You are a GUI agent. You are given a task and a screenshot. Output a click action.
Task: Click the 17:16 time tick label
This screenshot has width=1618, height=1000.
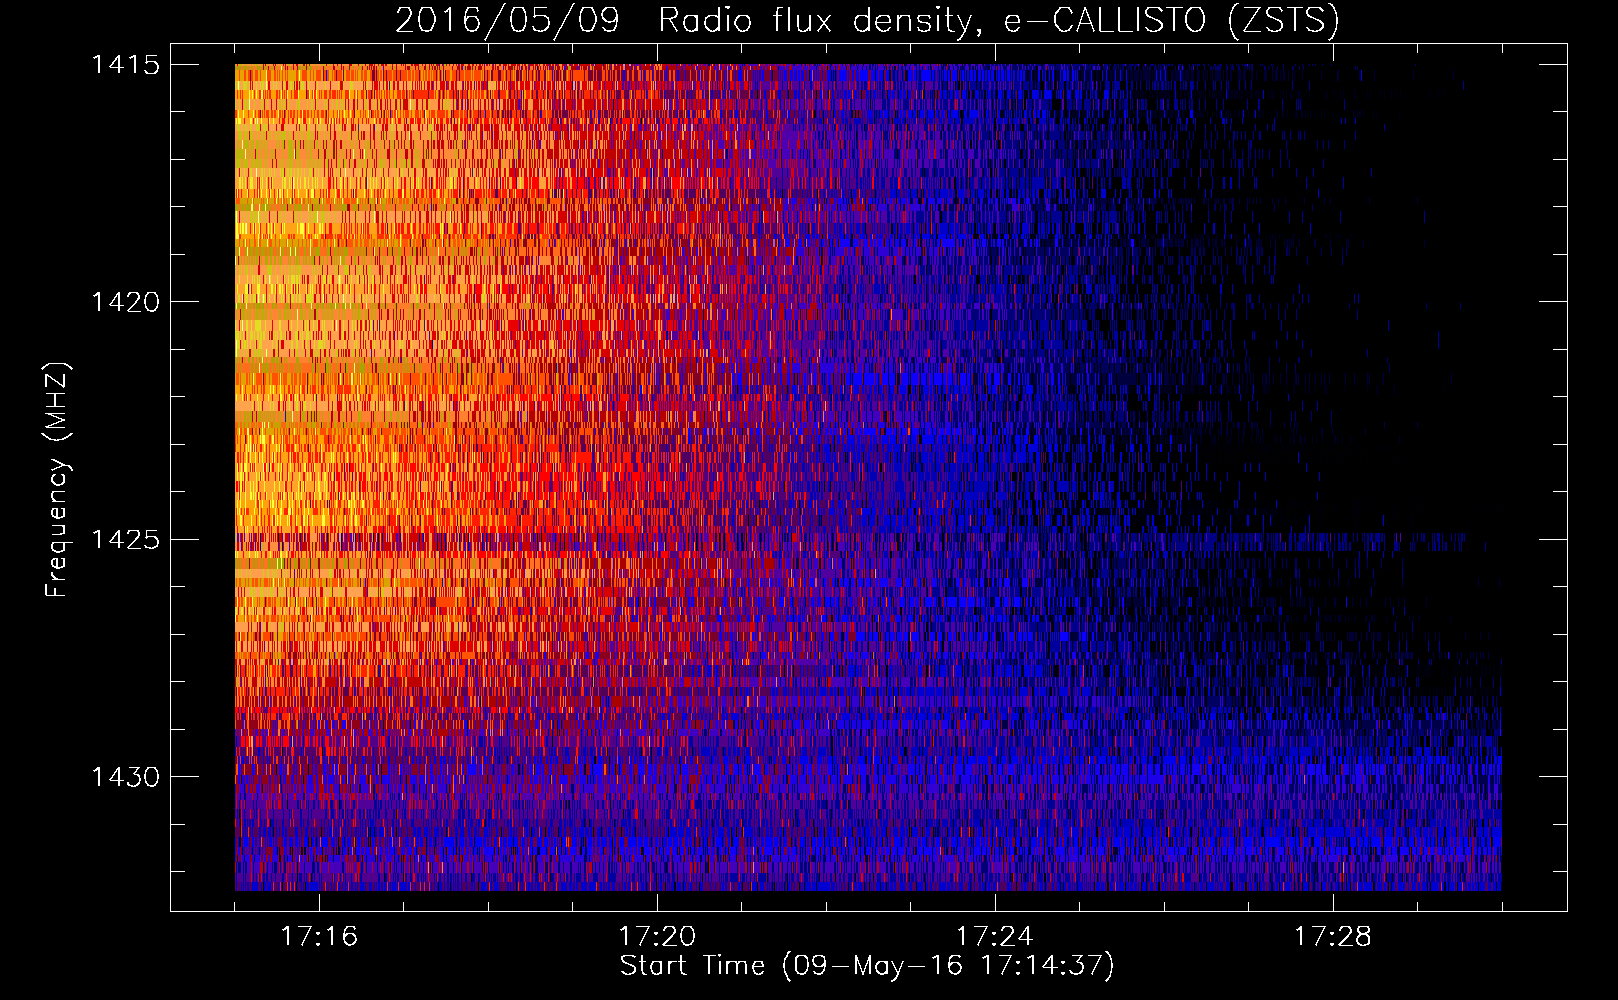319,937
